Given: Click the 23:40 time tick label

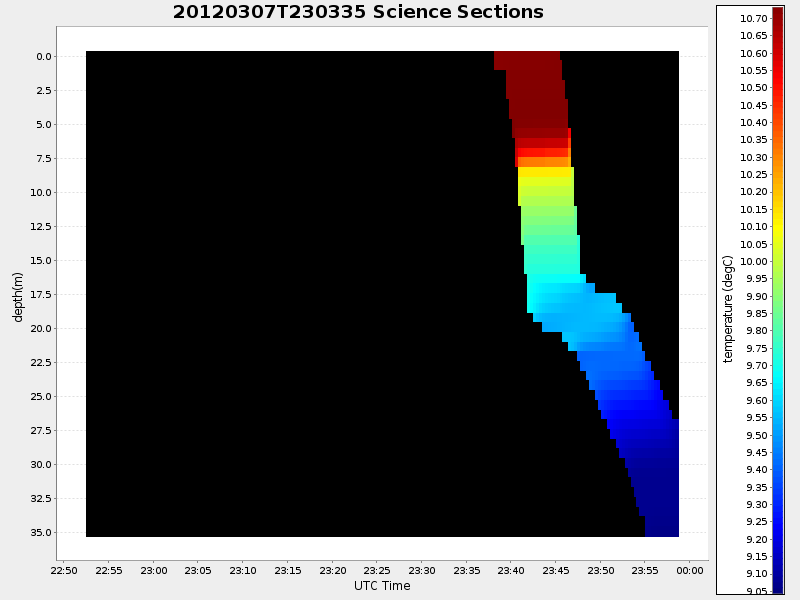Looking at the screenshot, I should coord(511,570).
